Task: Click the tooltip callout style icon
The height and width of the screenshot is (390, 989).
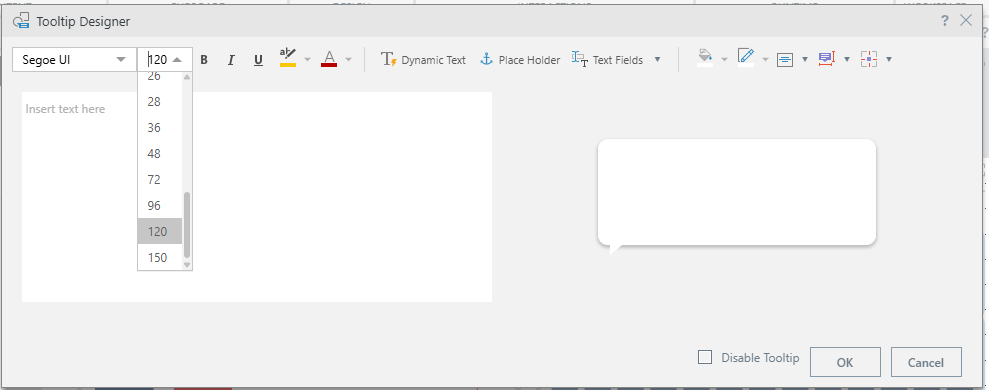Action: (826, 59)
